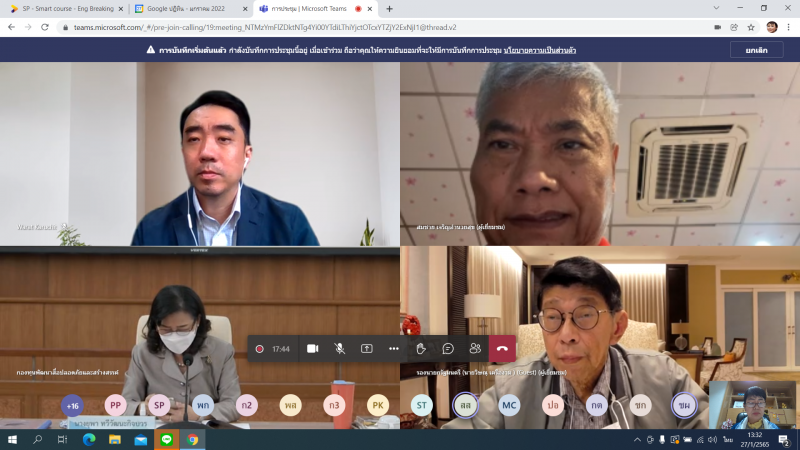Select the PK participant avatar
The image size is (800, 450).
(378, 405)
